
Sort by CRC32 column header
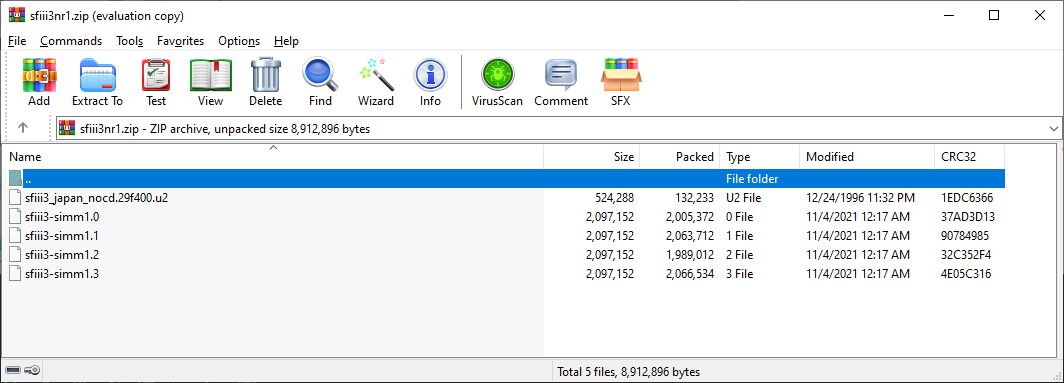tap(970, 157)
